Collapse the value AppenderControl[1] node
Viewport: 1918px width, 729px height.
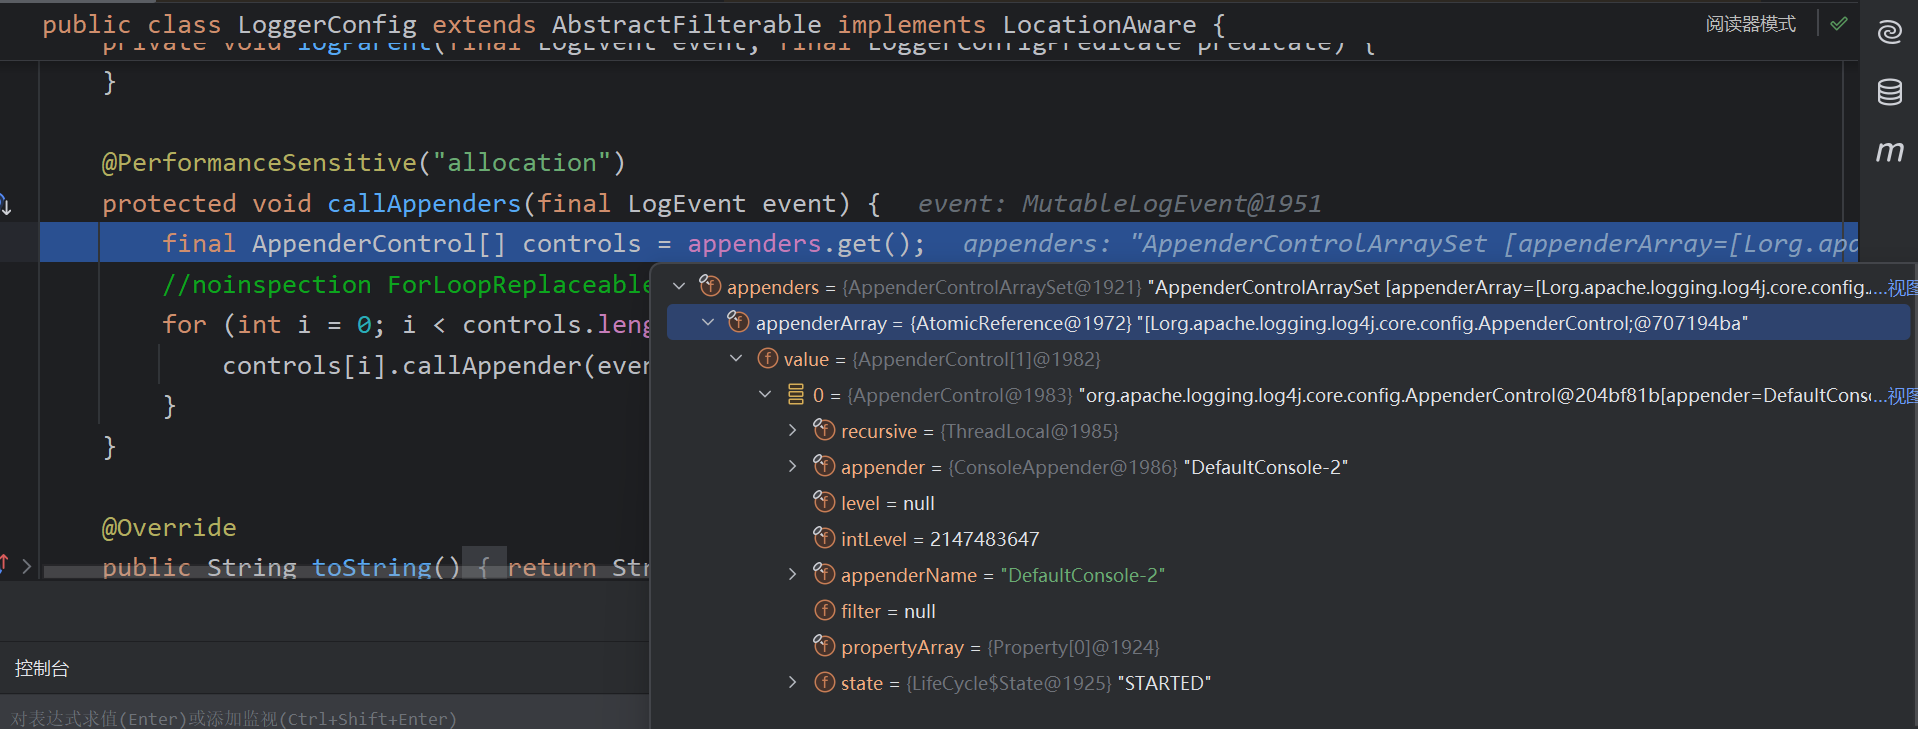point(736,359)
